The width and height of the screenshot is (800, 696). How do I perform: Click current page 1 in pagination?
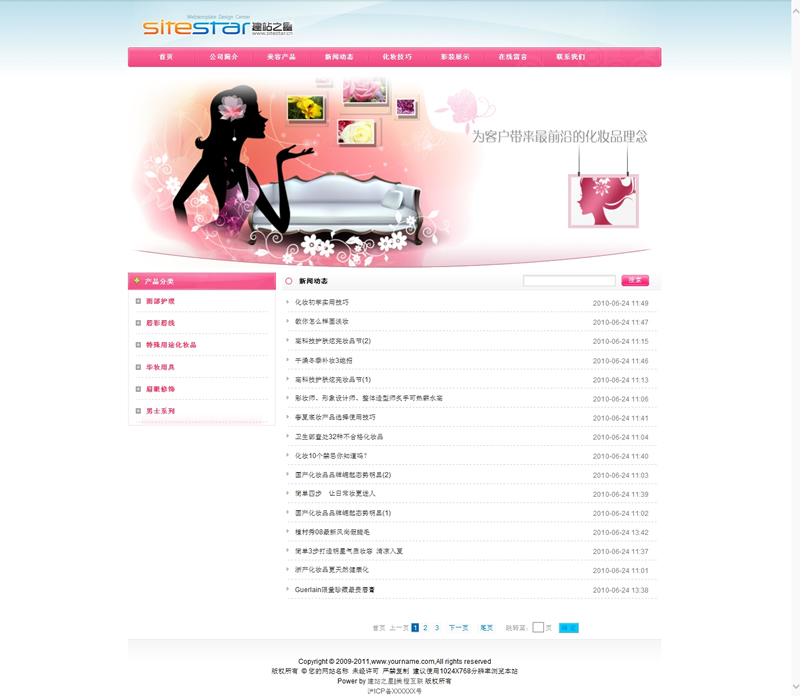coord(415,628)
